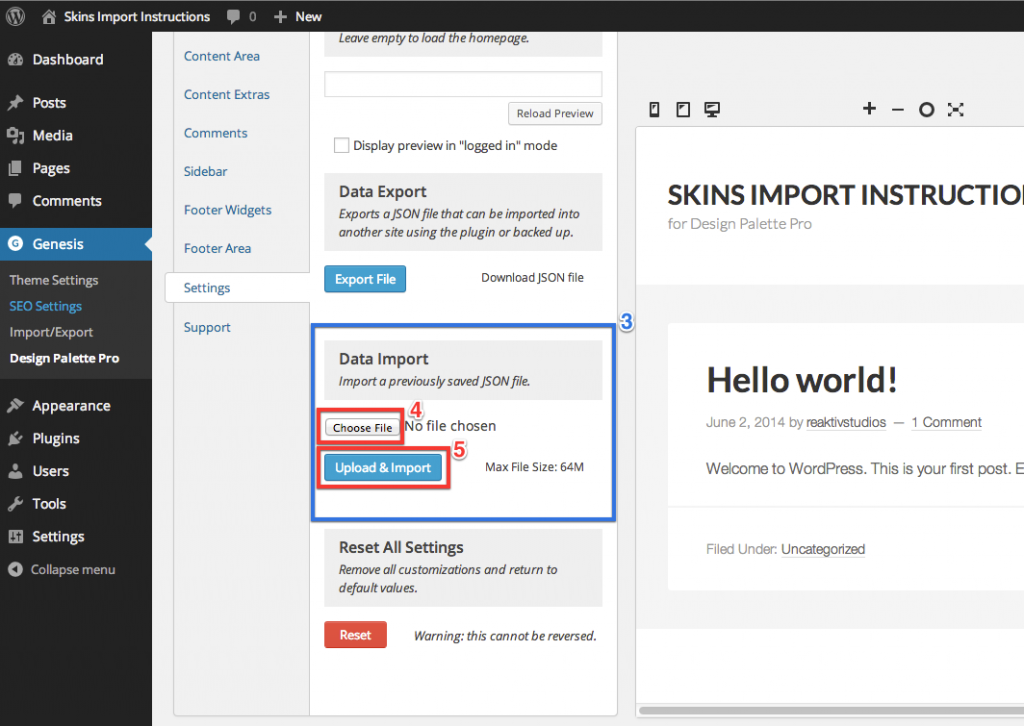The height and width of the screenshot is (726, 1024).
Task: Open the Content Extras tab
Action: [227, 95]
